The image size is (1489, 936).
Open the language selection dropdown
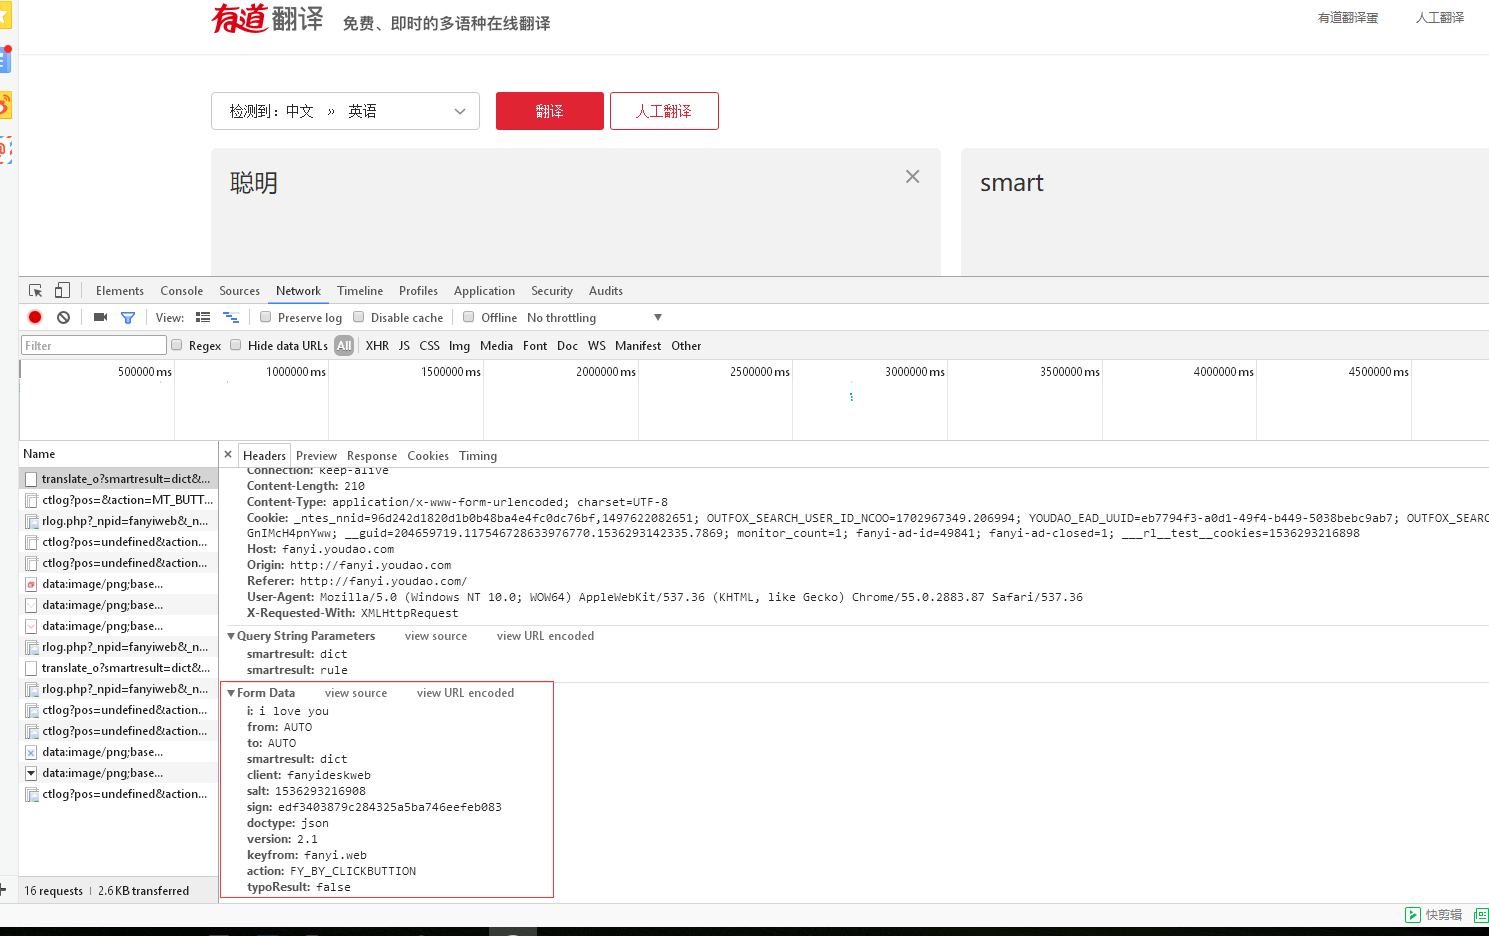point(345,111)
